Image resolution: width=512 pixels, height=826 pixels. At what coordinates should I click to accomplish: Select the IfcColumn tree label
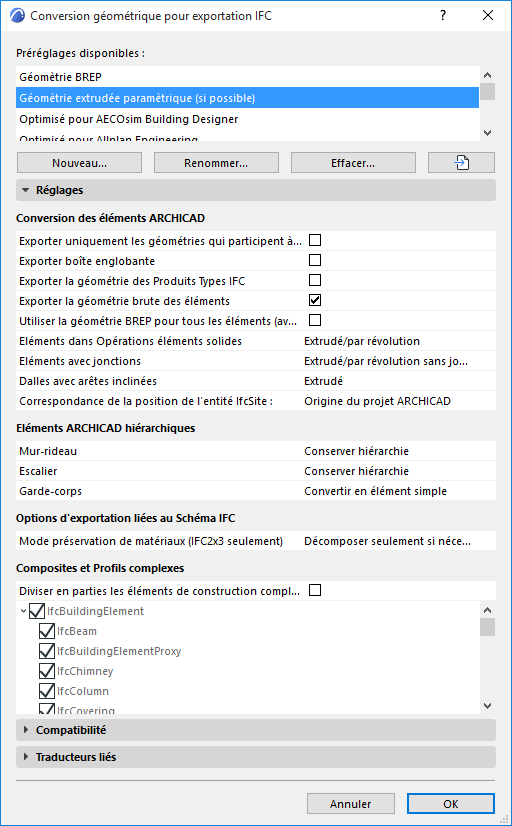click(x=83, y=691)
